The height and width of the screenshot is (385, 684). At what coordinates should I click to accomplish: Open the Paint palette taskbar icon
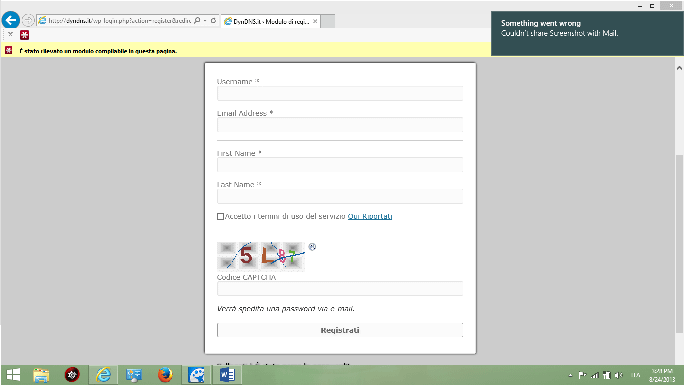pyautogui.click(x=196, y=375)
